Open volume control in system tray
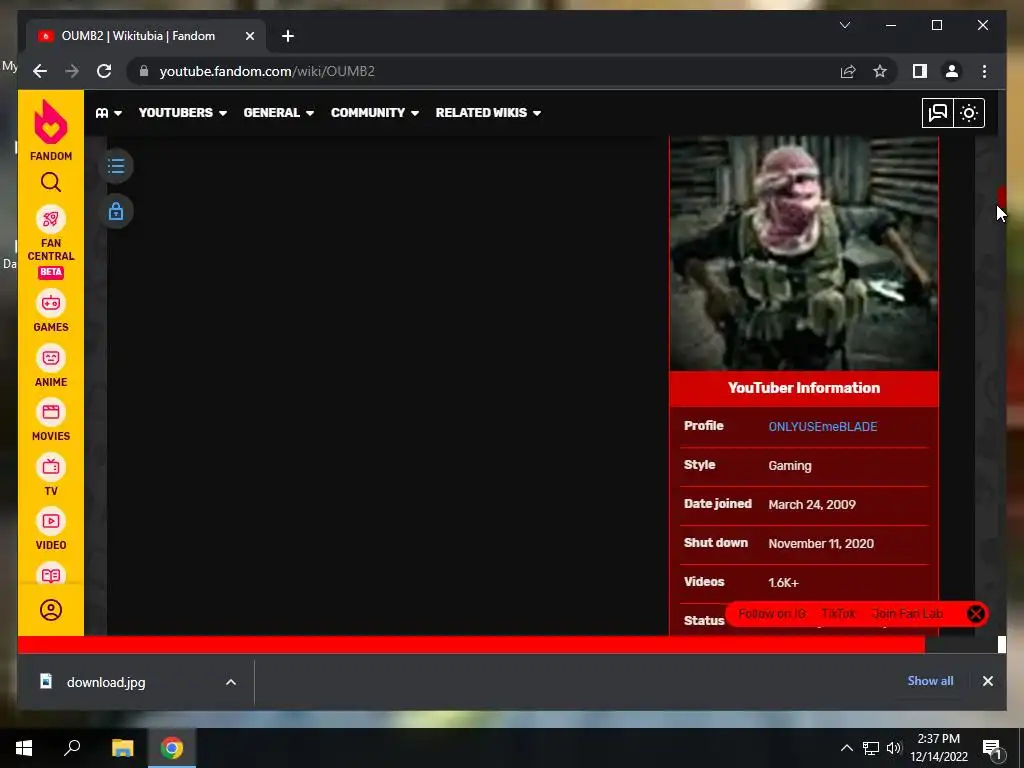The width and height of the screenshot is (1024, 768). tap(894, 748)
